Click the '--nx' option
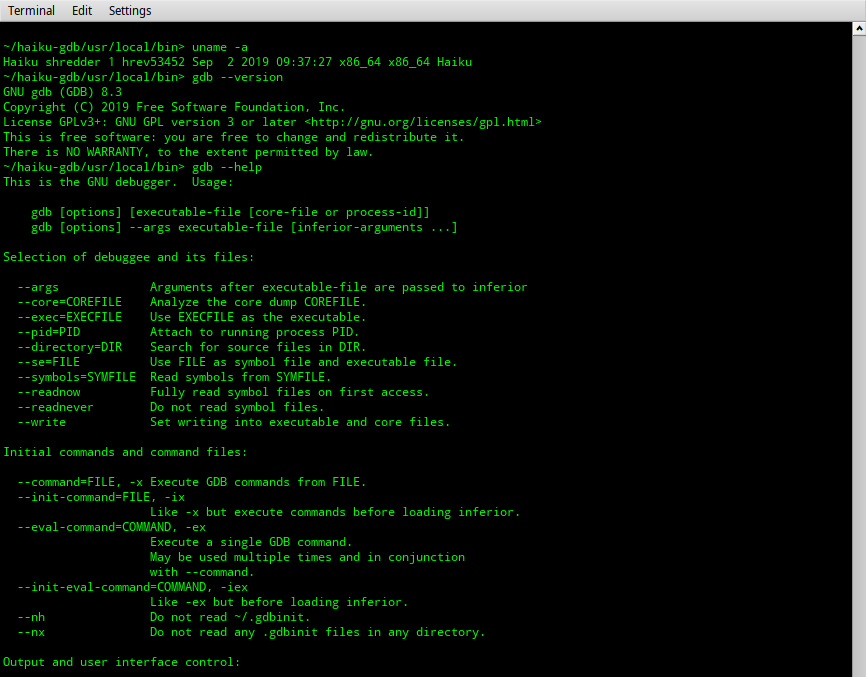This screenshot has width=866, height=677. tap(31, 632)
